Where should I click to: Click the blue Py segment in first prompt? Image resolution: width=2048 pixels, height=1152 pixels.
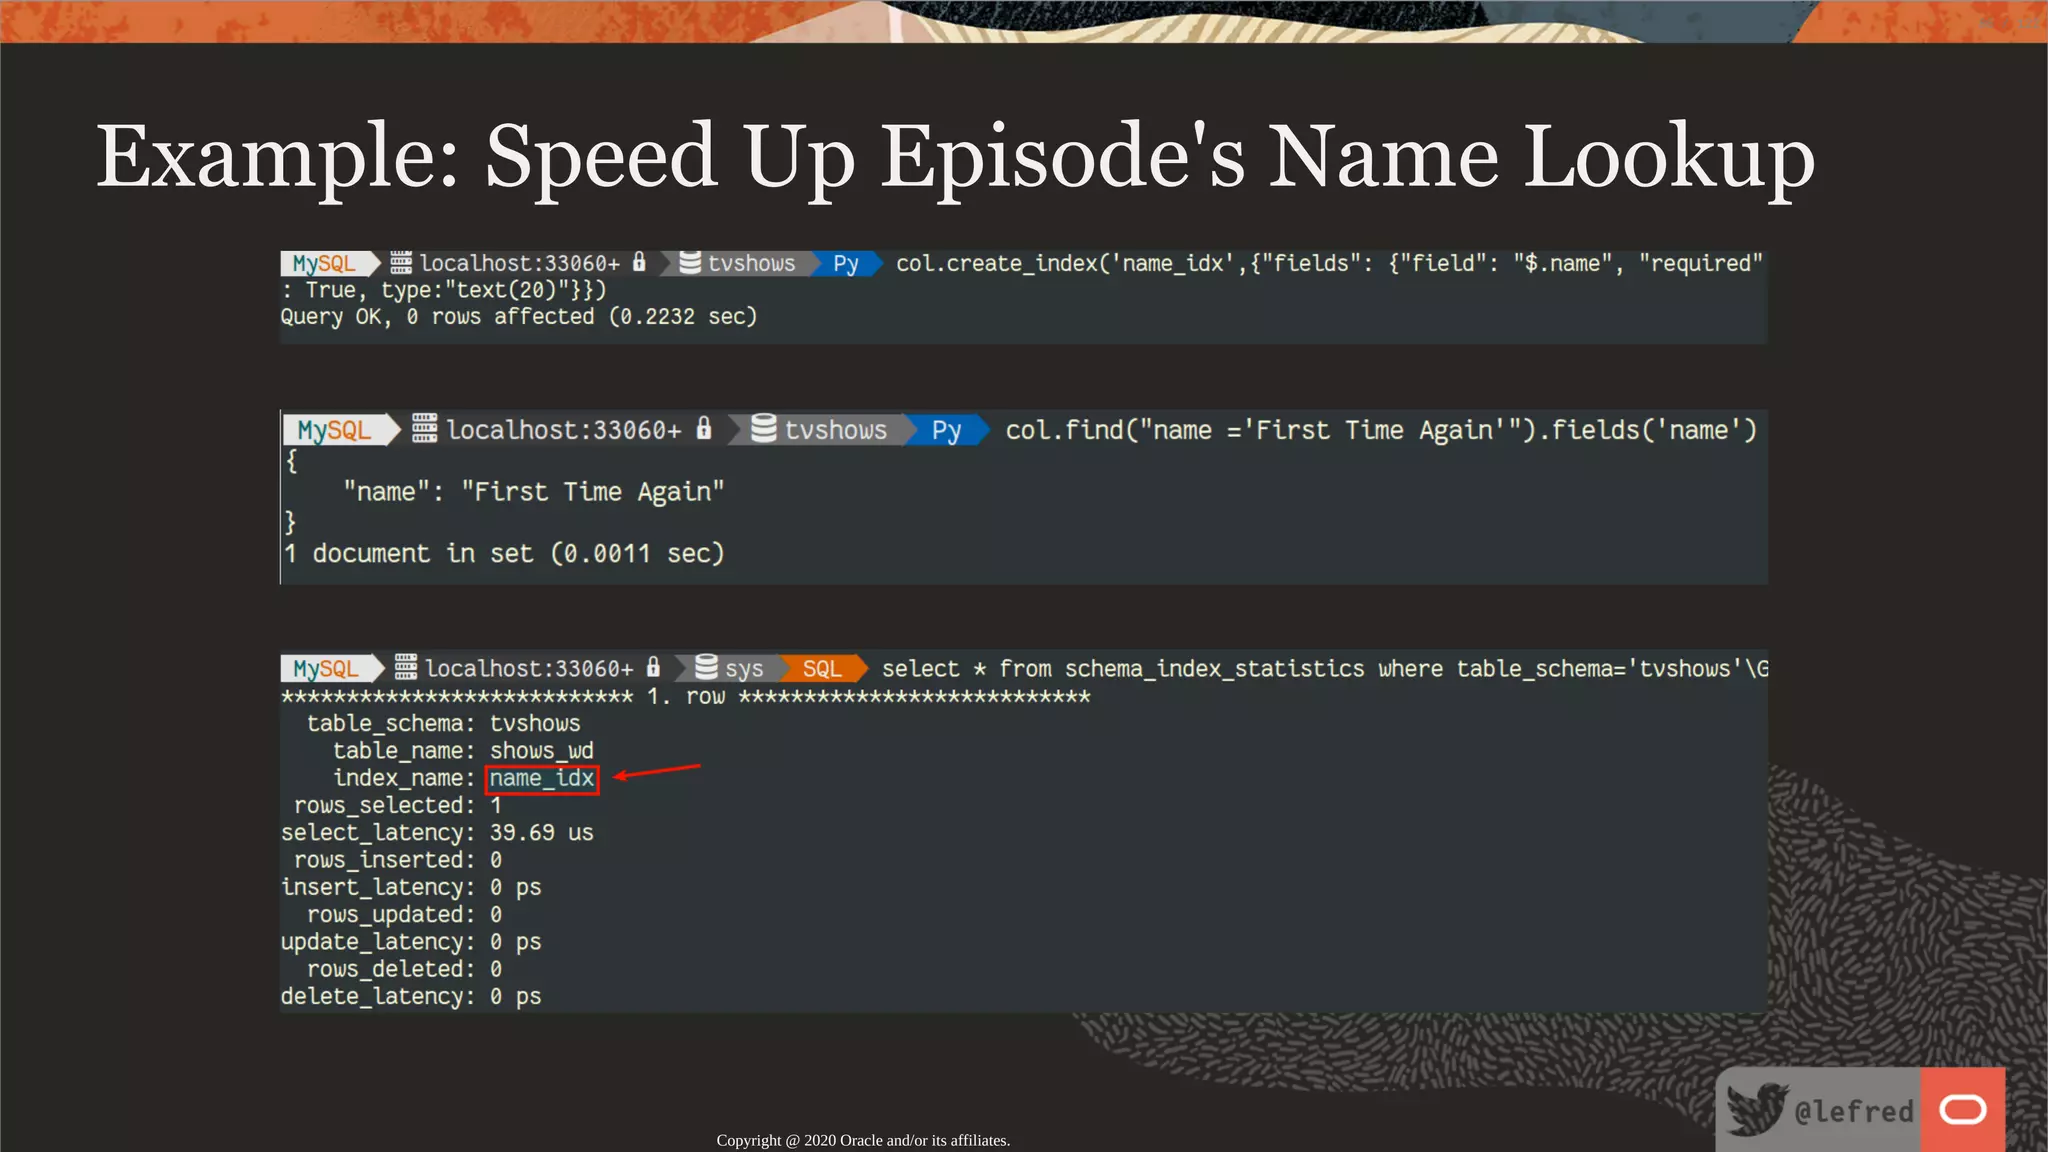click(x=845, y=263)
